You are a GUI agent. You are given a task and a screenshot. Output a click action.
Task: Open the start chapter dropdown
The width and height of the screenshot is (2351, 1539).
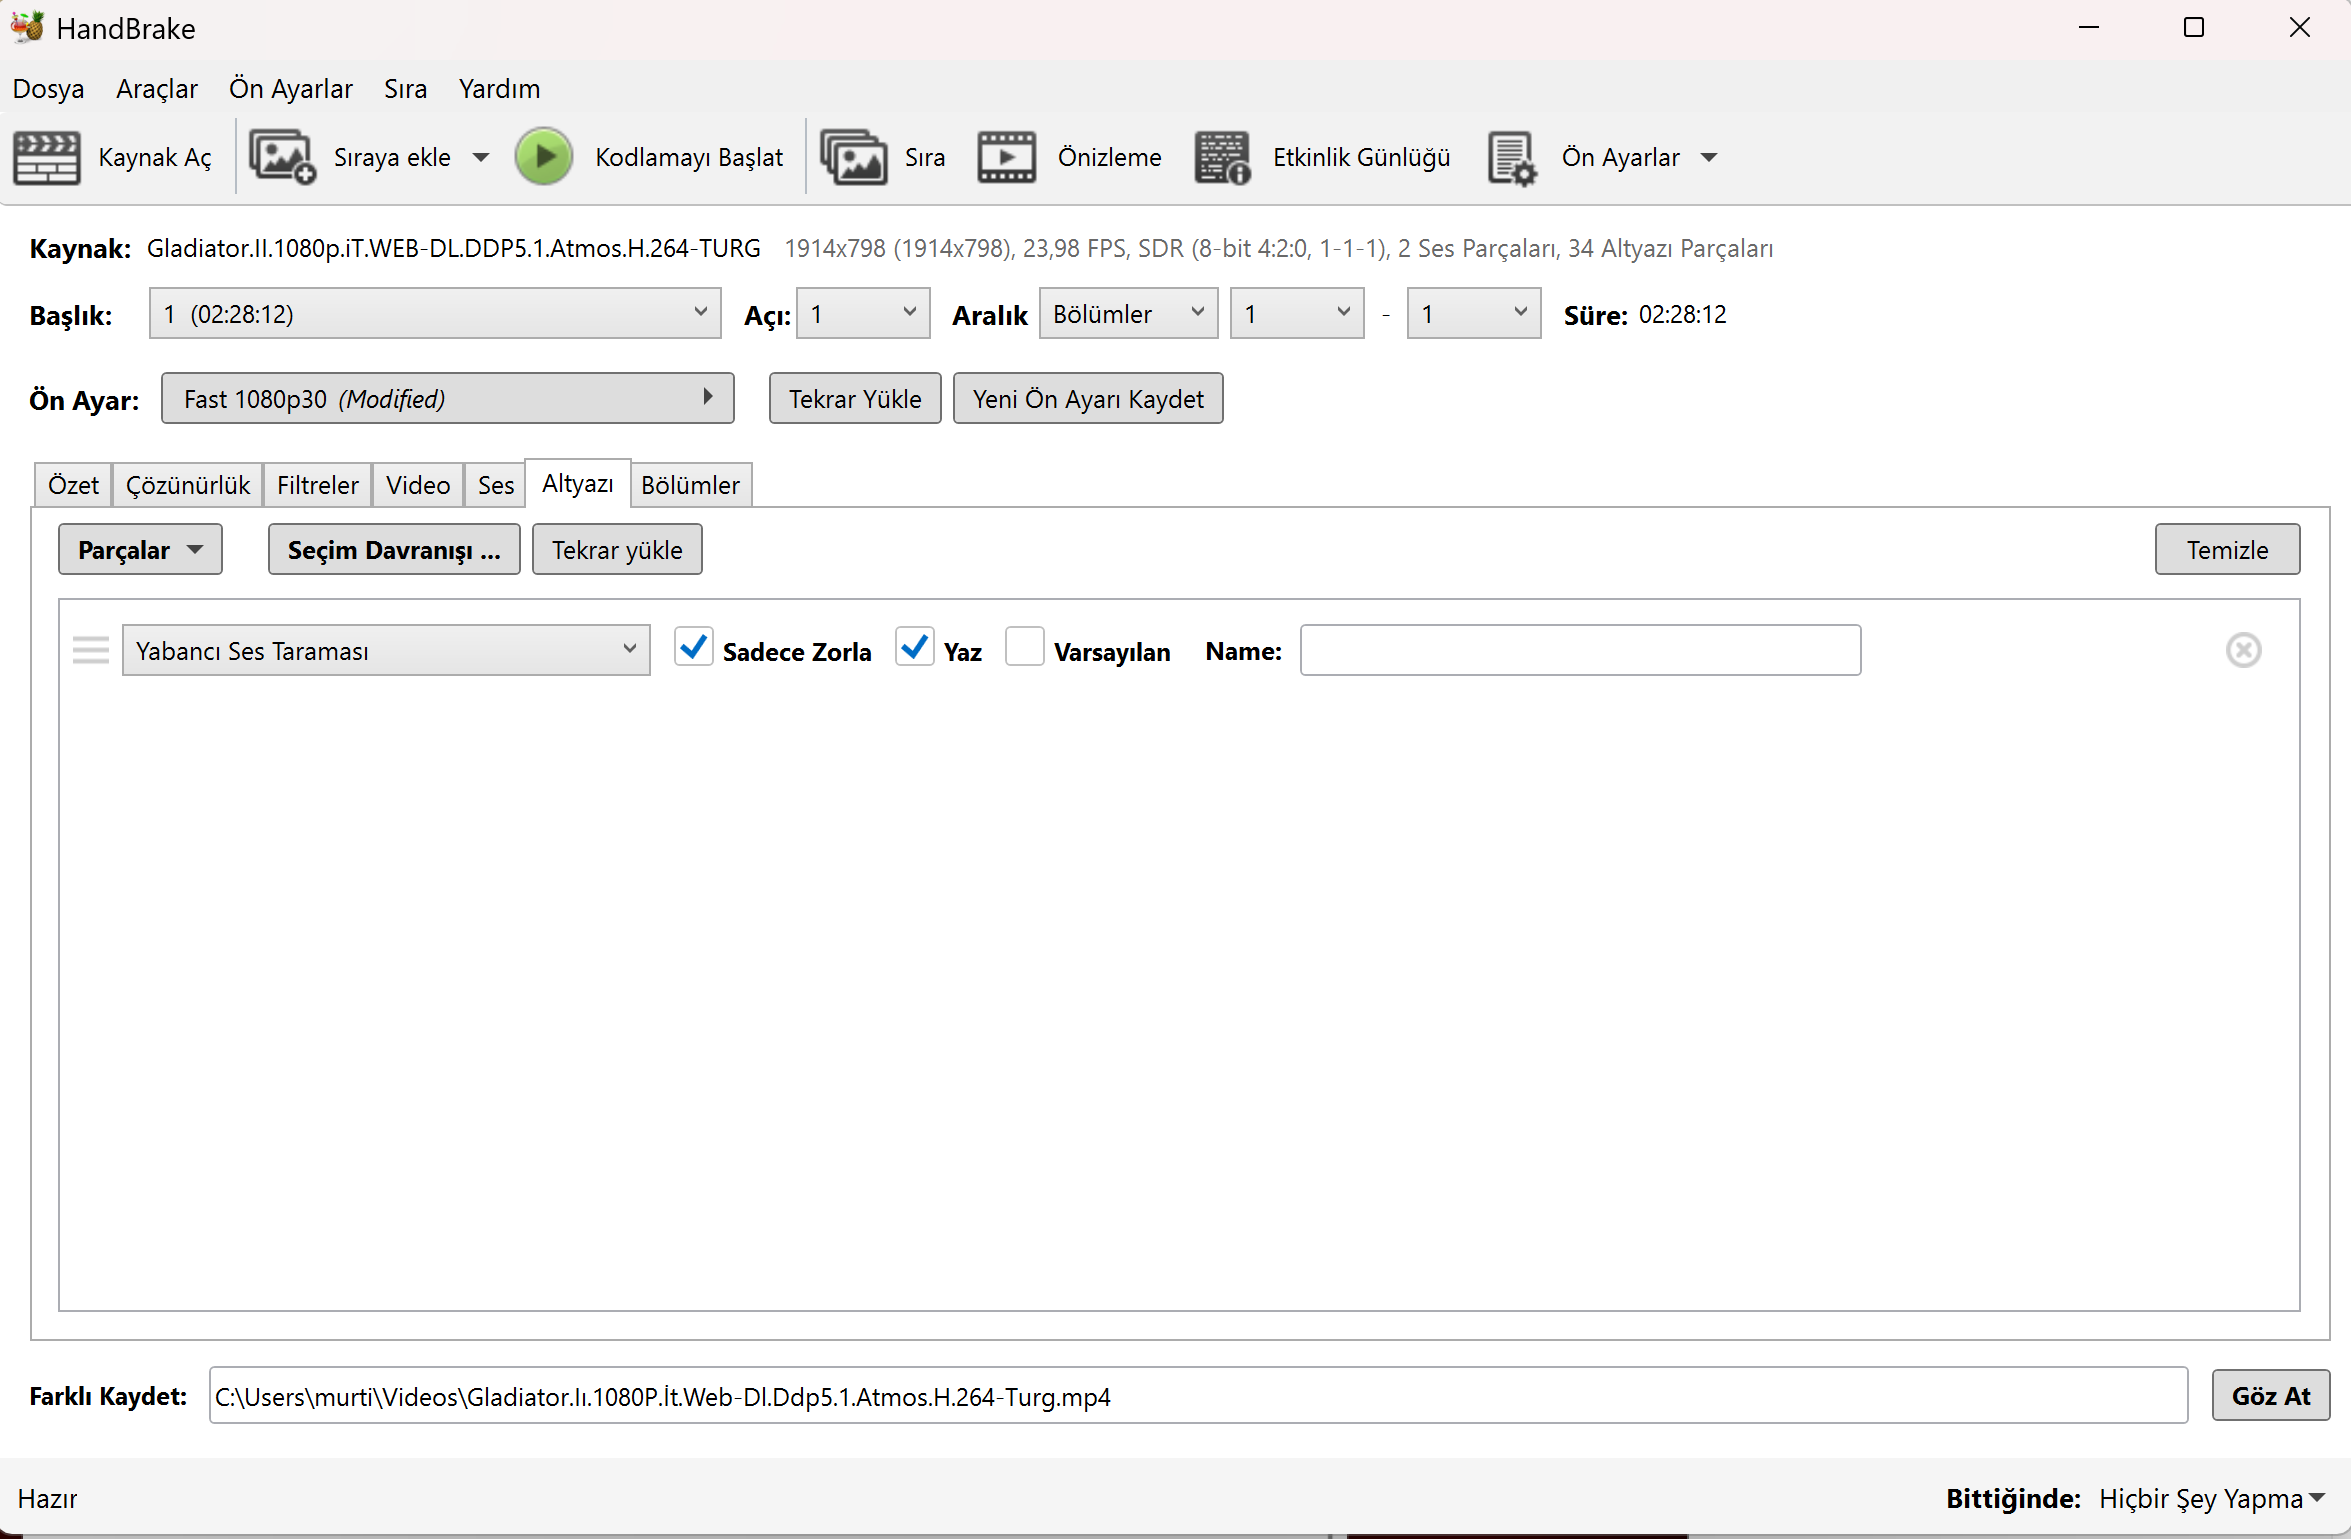pyautogui.click(x=1297, y=314)
